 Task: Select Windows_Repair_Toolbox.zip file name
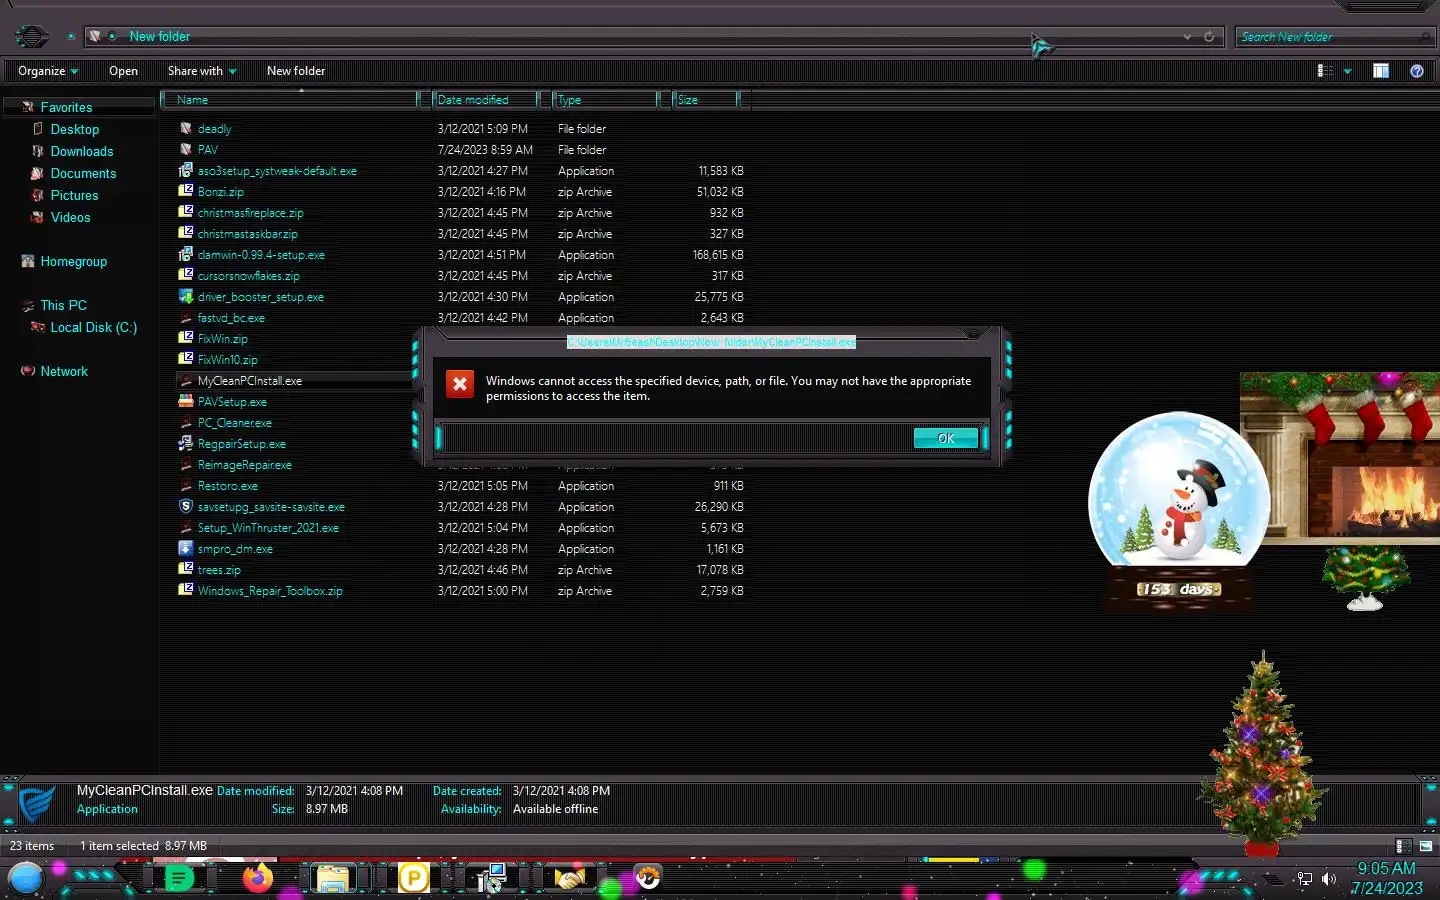point(270,591)
